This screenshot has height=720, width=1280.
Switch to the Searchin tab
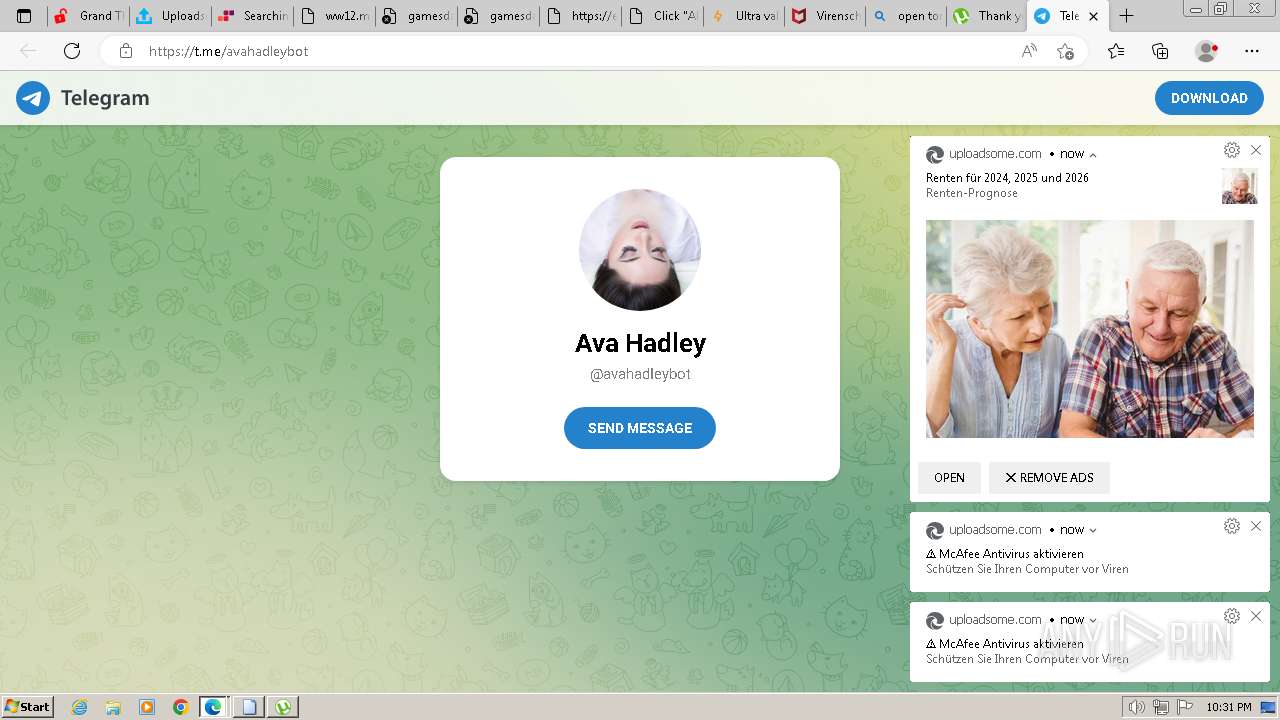[252, 16]
